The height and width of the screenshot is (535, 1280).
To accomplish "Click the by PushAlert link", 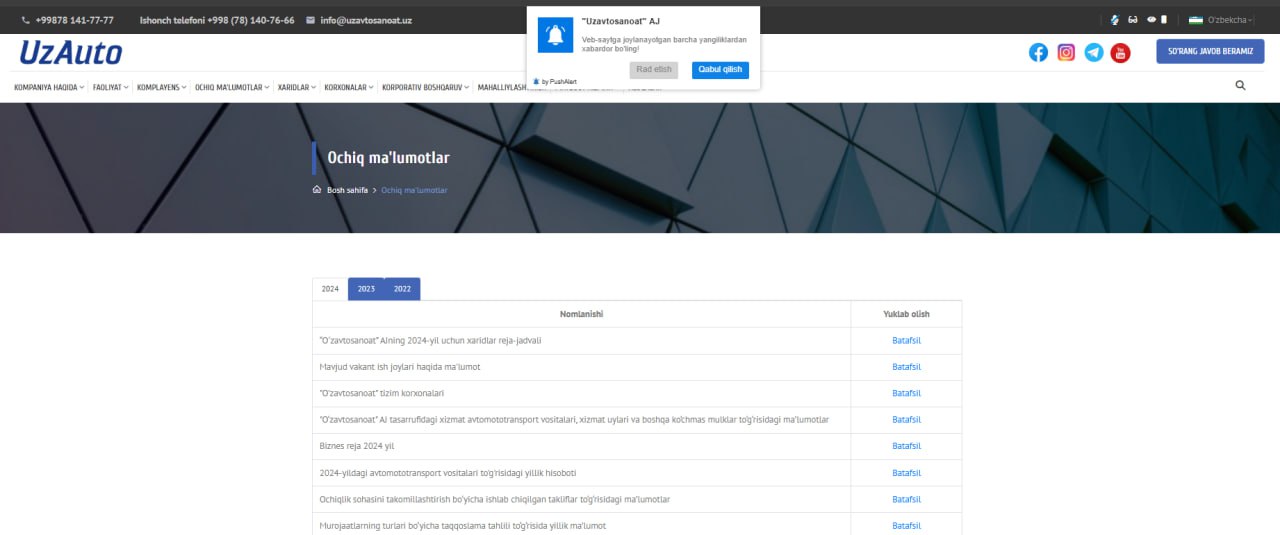I will click(x=555, y=82).
